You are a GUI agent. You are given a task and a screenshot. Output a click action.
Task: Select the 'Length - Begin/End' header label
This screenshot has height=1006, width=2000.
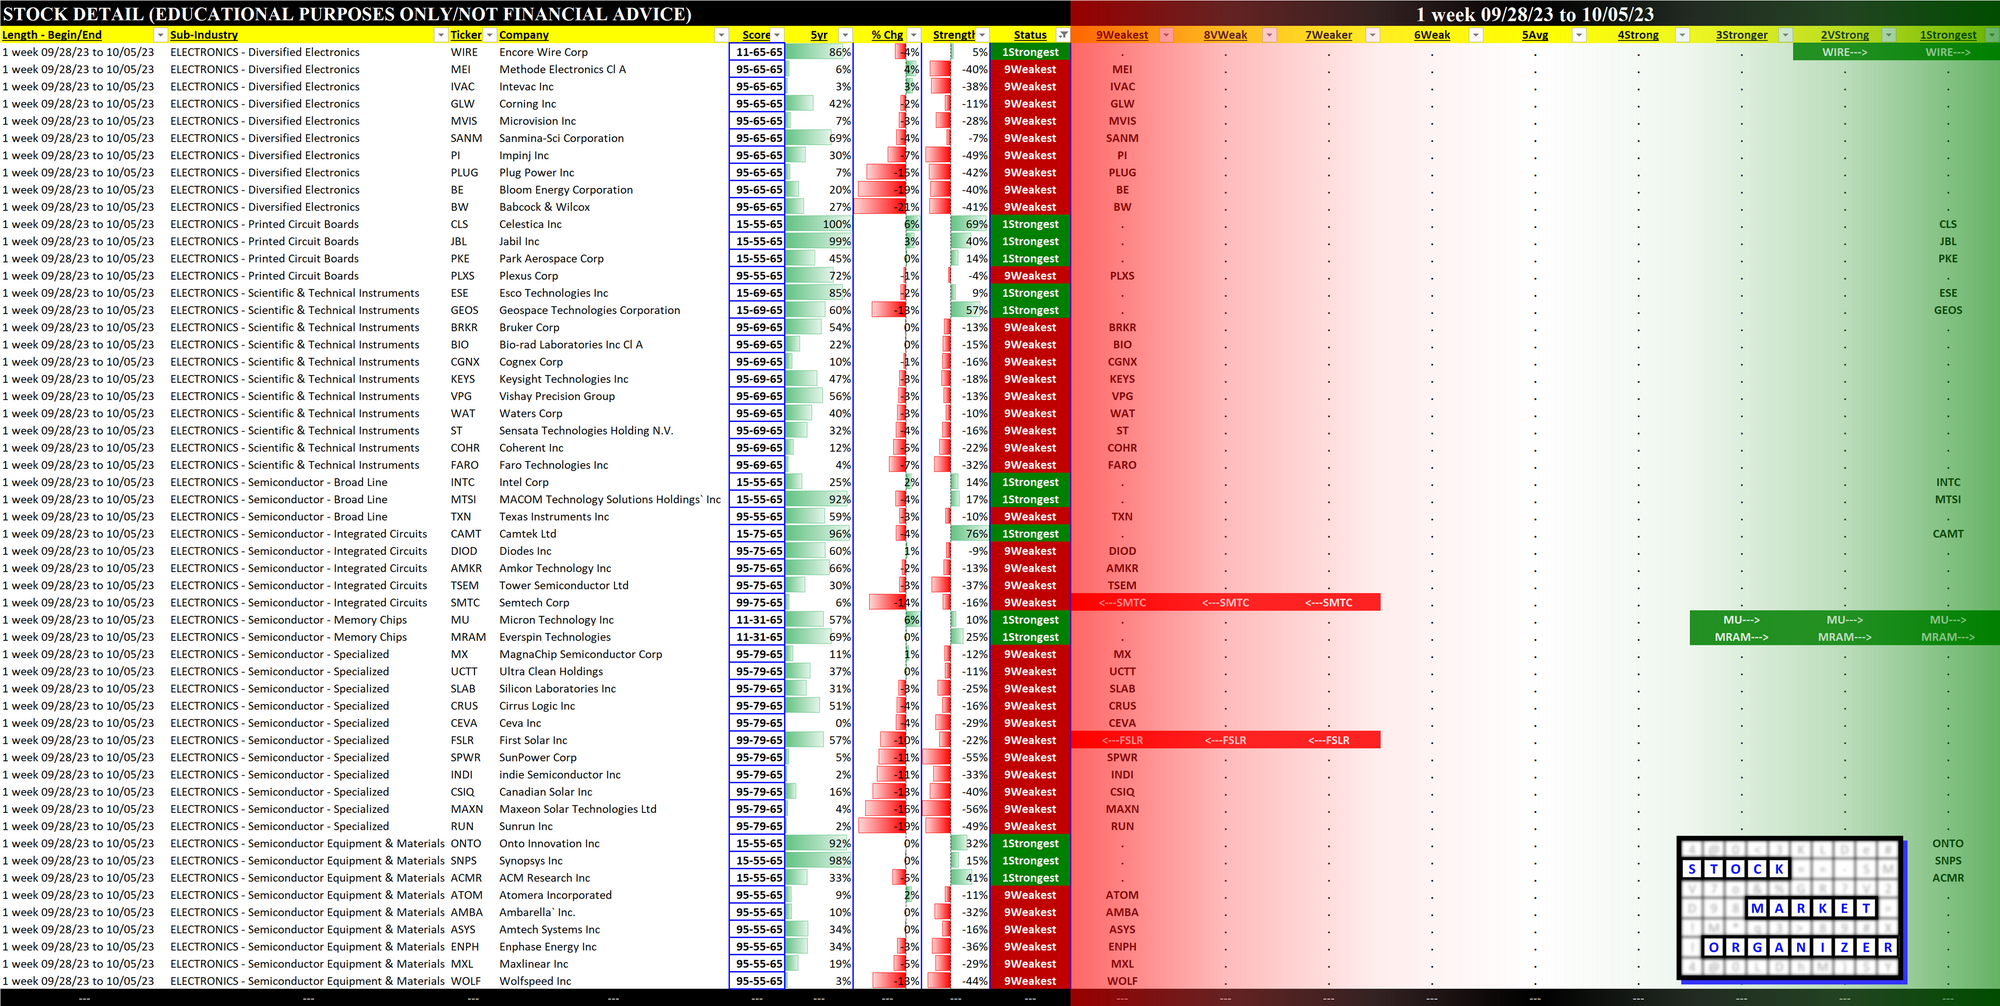click(52, 35)
